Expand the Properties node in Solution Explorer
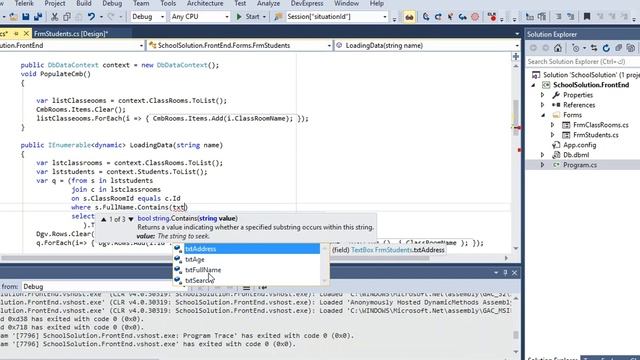The image size is (640, 360). click(x=542, y=95)
